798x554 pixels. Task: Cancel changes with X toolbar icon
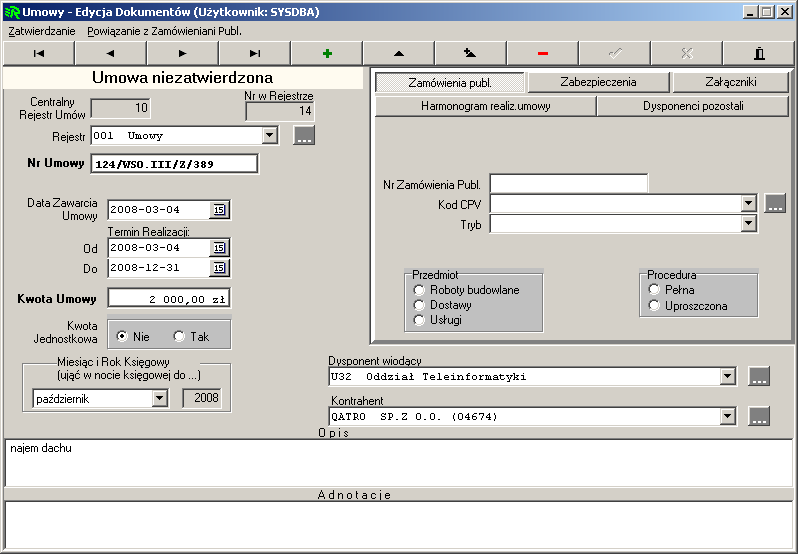tap(687, 53)
